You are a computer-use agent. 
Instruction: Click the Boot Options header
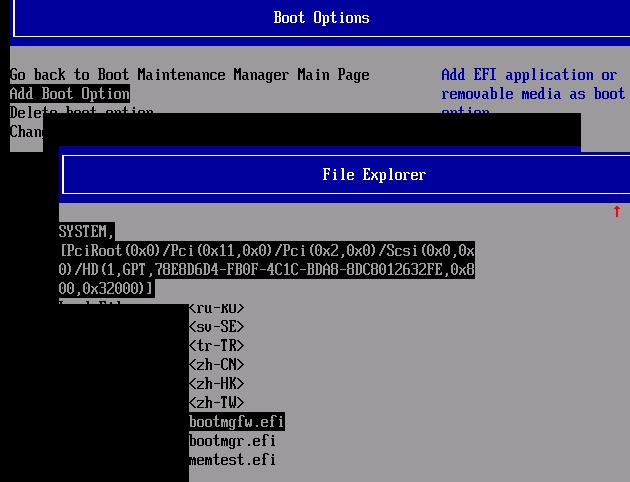(x=321, y=18)
